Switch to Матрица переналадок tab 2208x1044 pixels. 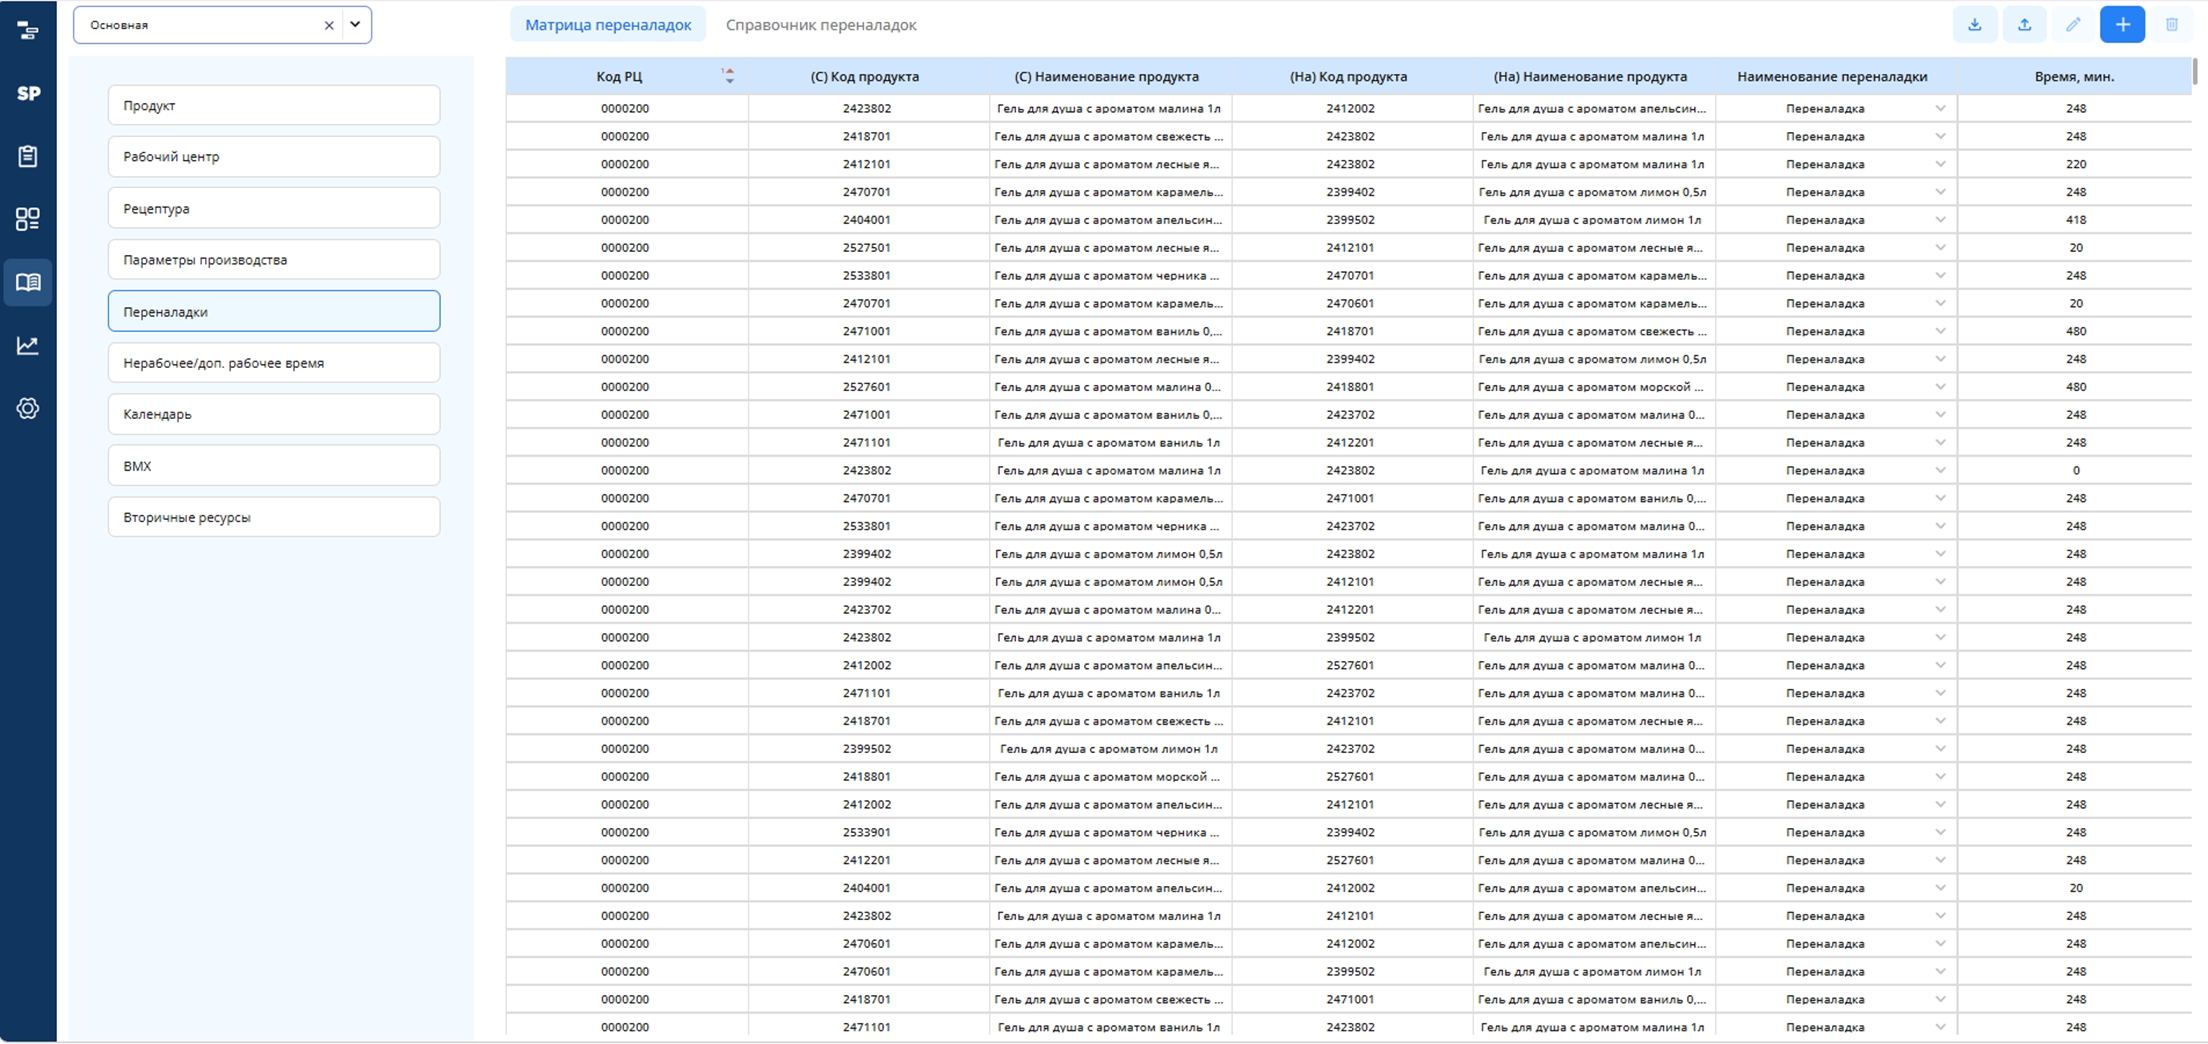click(608, 25)
